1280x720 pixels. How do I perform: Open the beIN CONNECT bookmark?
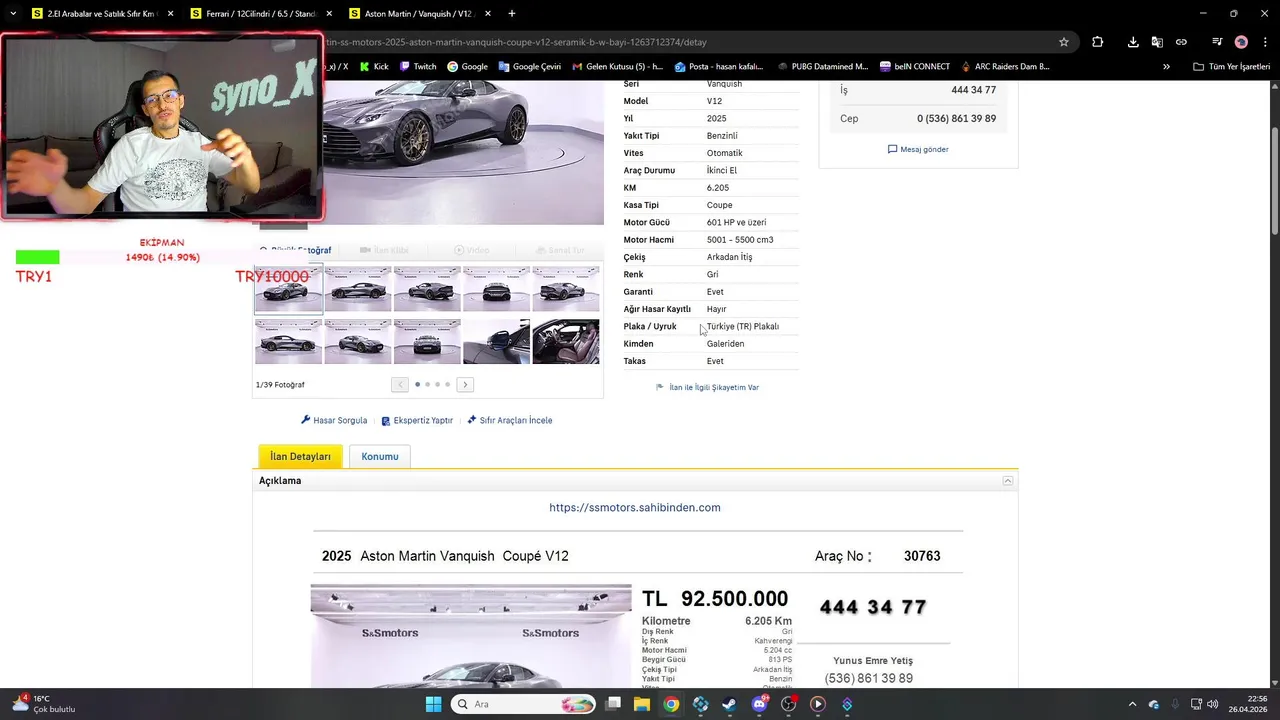(x=915, y=67)
